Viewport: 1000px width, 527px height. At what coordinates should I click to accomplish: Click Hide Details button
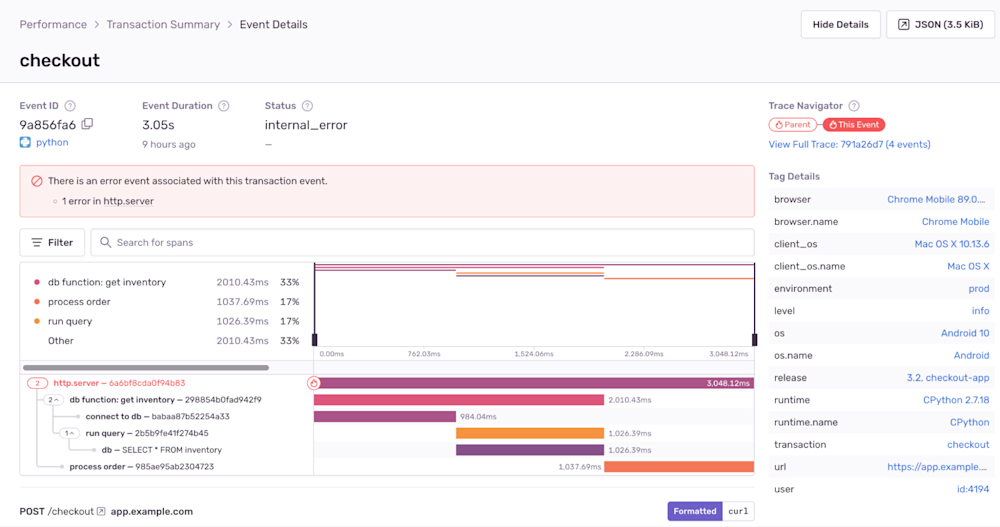click(841, 24)
